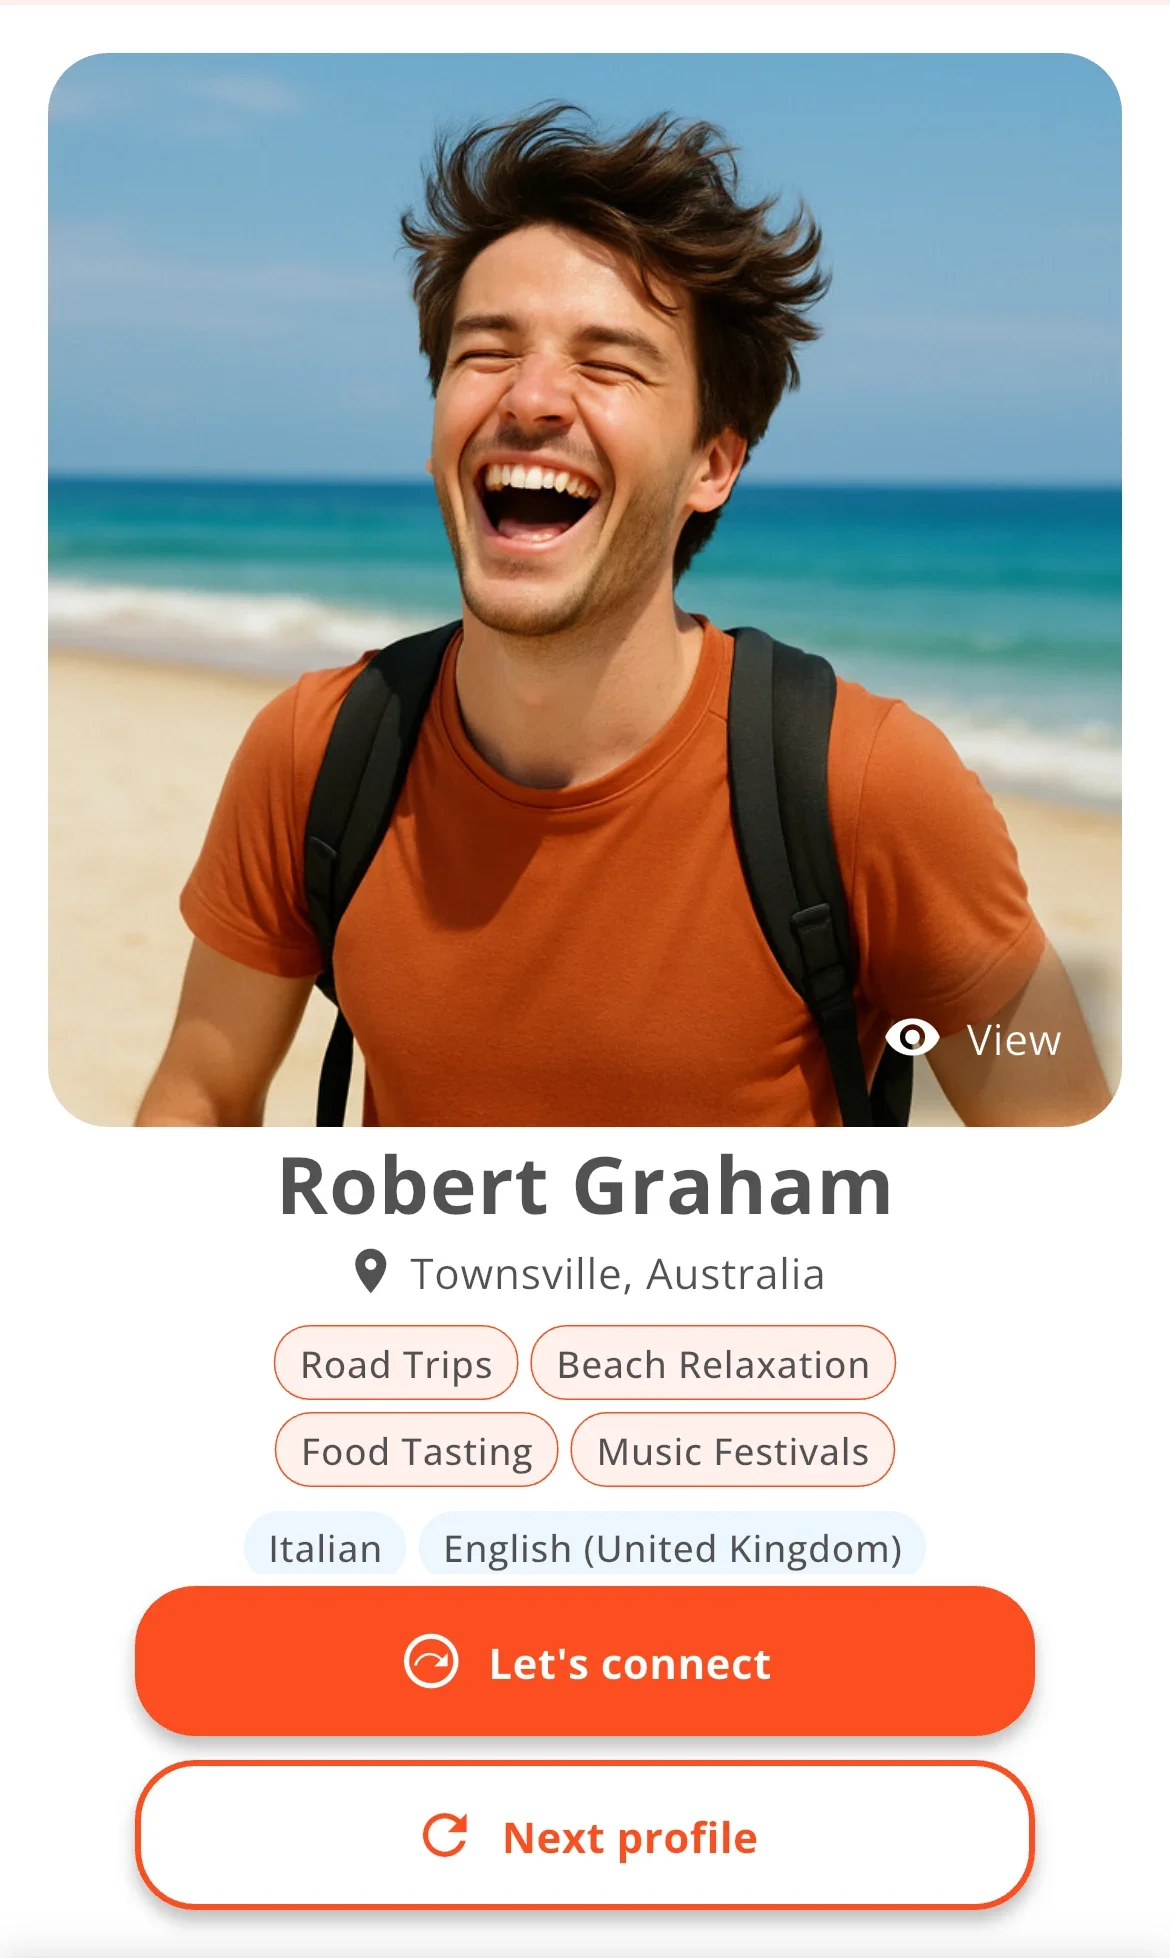Tap the Music Festivals interest chip
This screenshot has width=1170, height=1958.
732,1451
